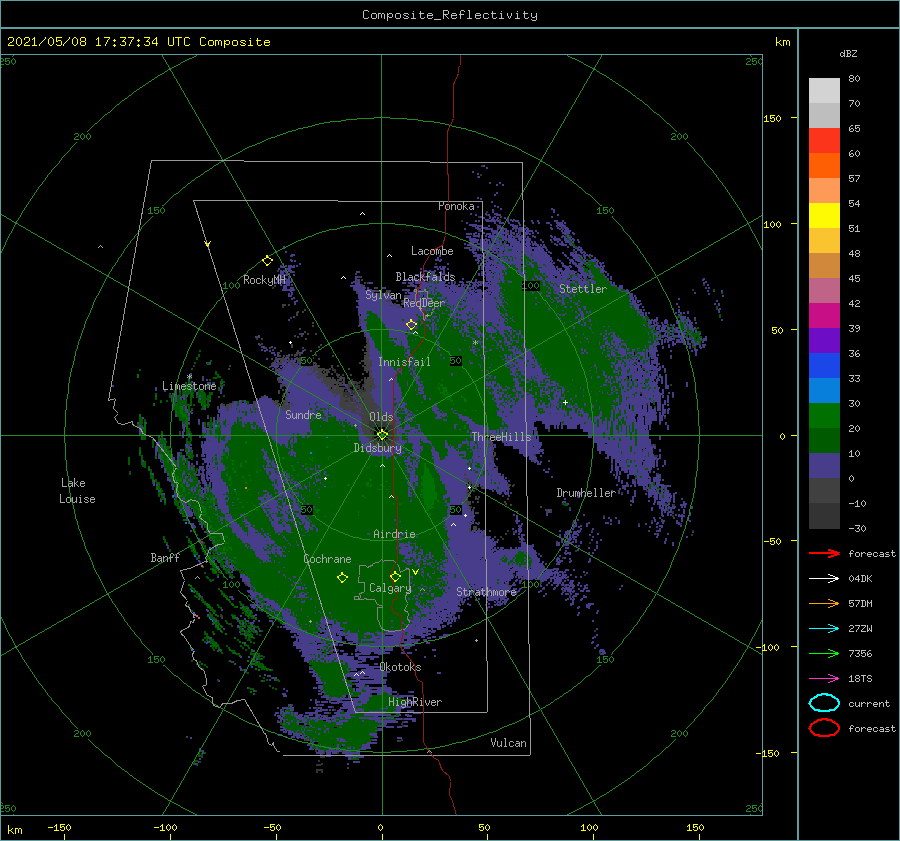Click the Blackfalds city label

point(425,277)
